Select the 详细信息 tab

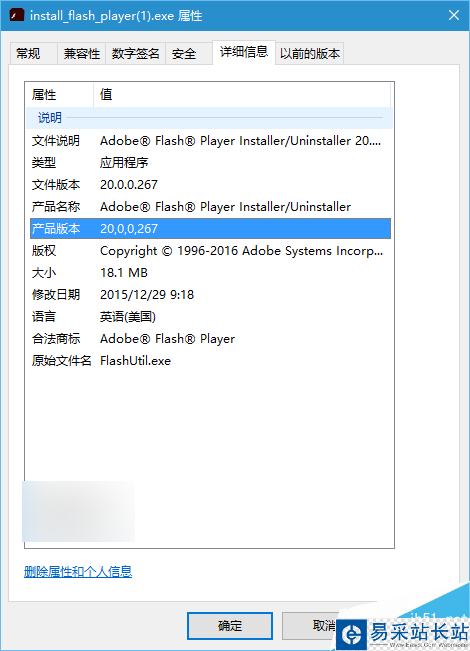[244, 52]
